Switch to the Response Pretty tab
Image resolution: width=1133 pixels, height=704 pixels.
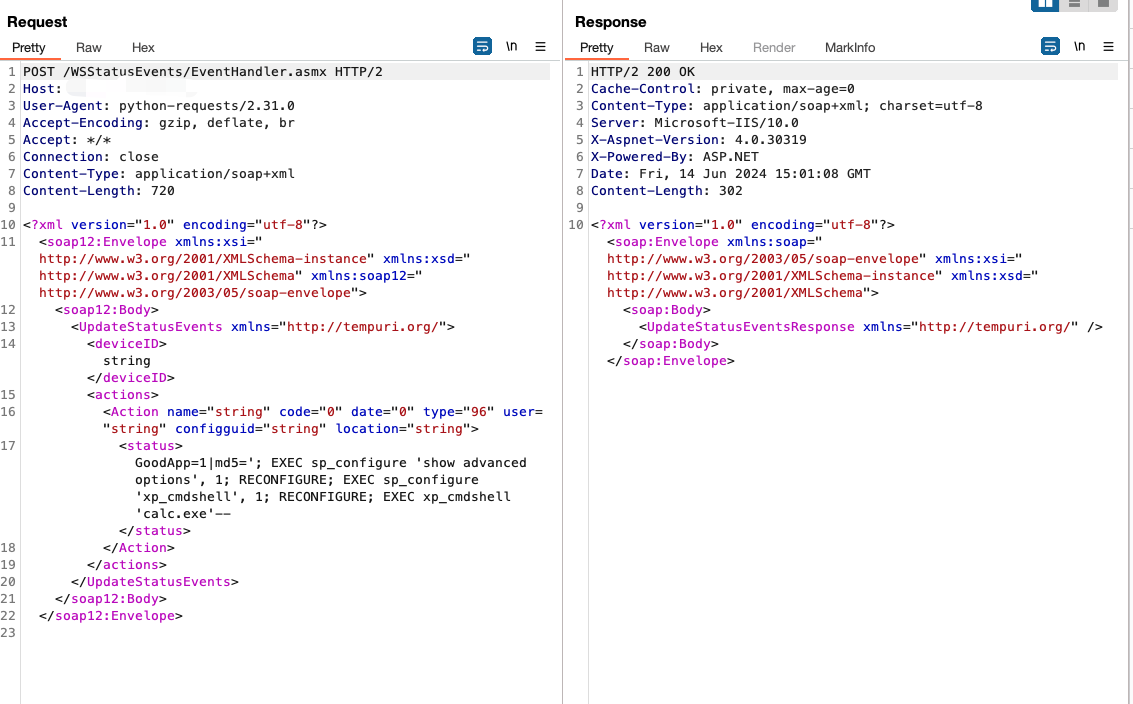coord(597,48)
